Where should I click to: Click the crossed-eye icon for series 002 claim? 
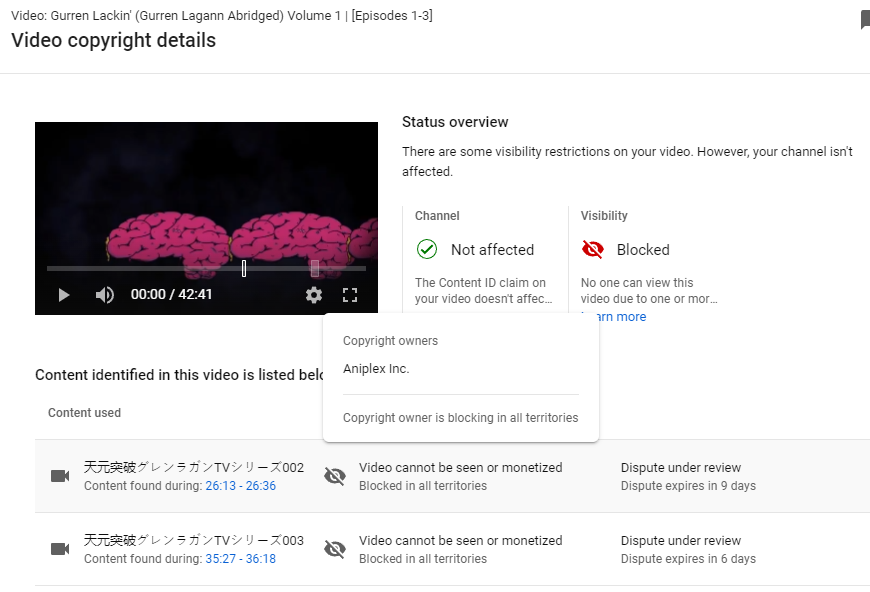click(335, 476)
